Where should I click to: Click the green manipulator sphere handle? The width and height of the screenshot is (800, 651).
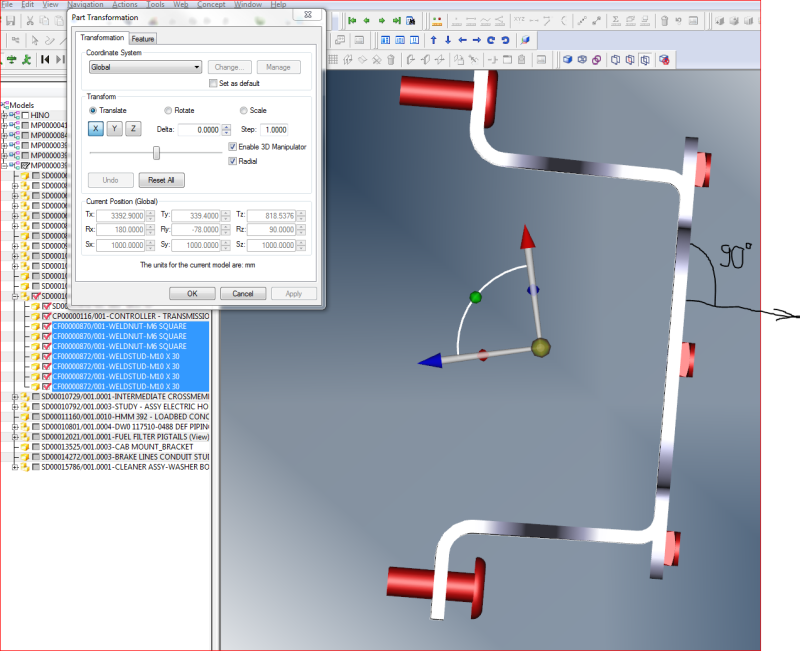476,297
